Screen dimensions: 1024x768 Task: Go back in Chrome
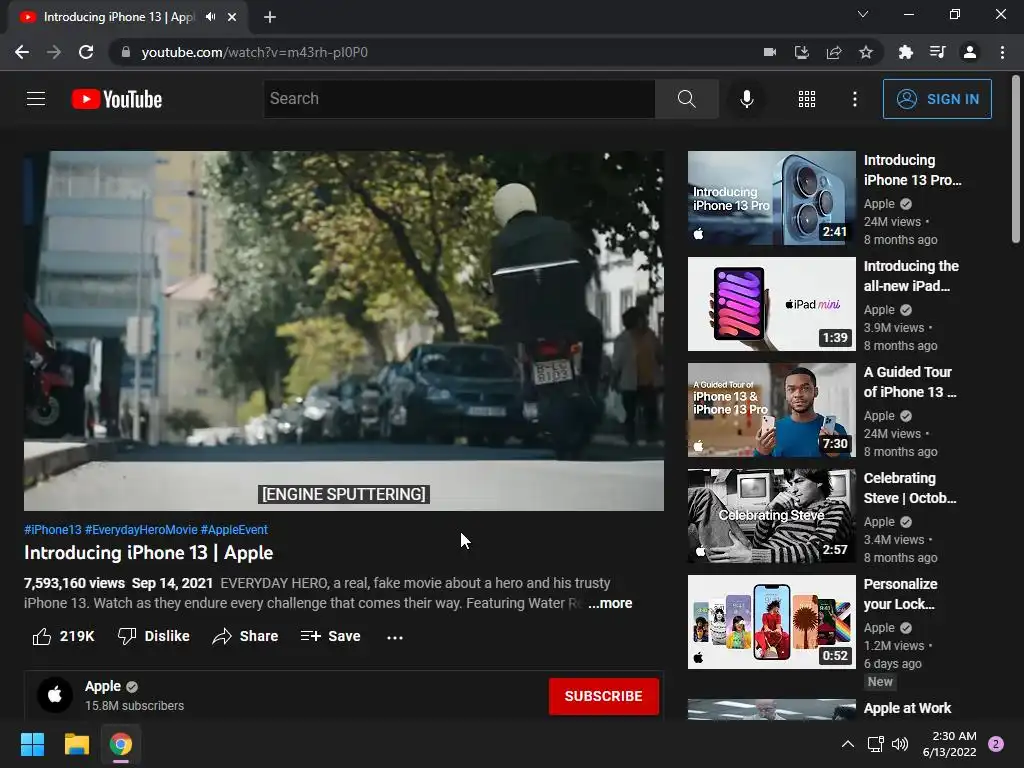point(22,52)
